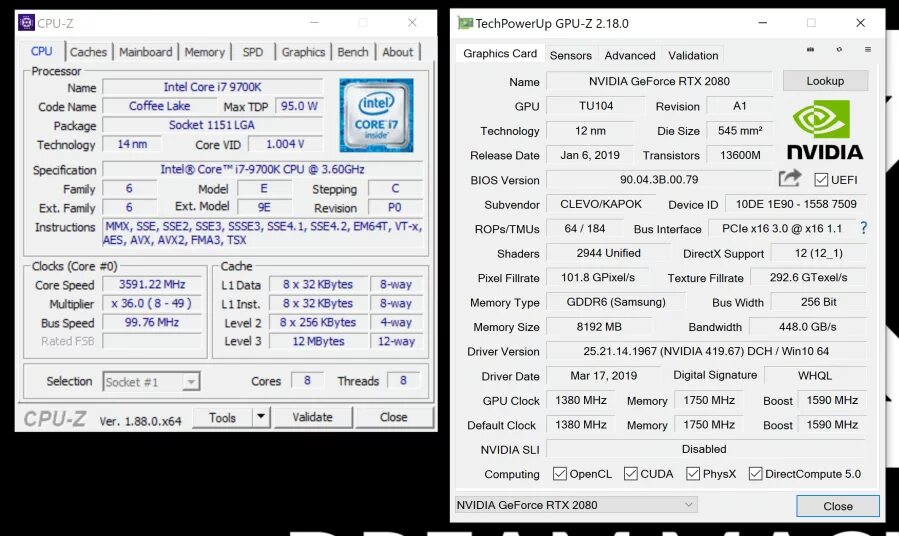This screenshot has height=536, width=899.
Task: Click the Shaders 2944 Unified value
Action: (x=608, y=253)
